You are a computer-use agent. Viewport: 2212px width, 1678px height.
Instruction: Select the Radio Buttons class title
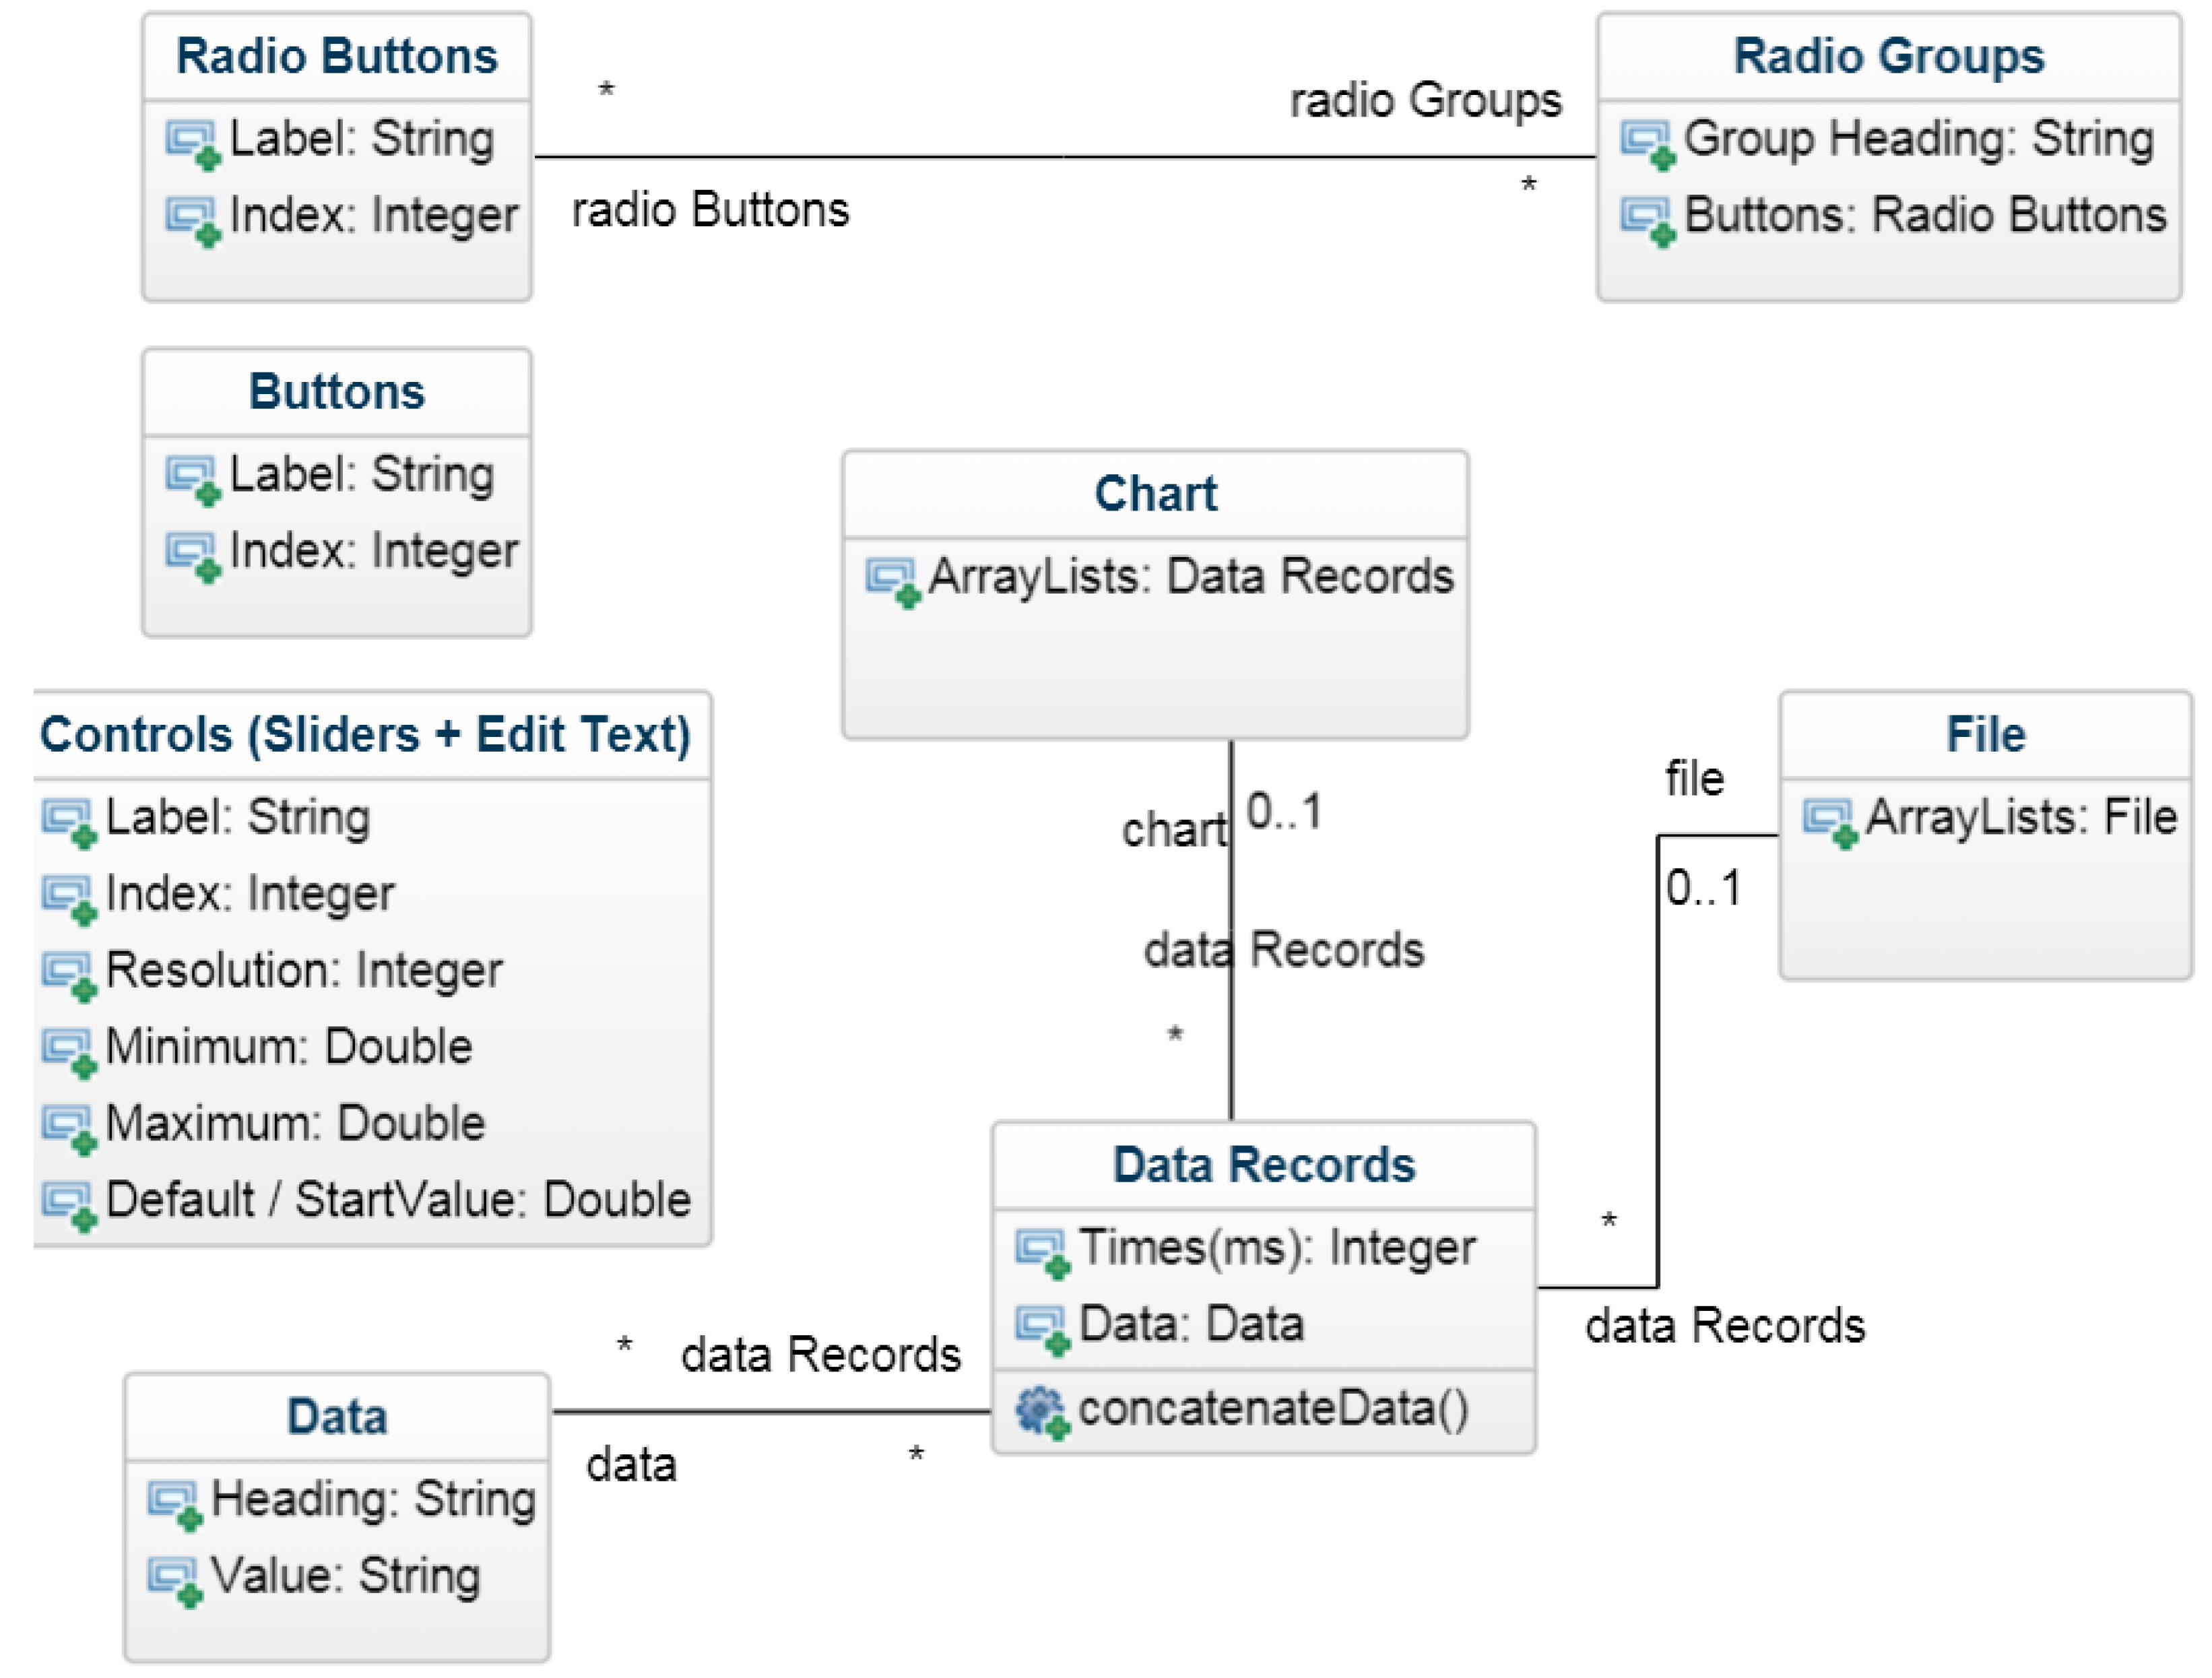click(337, 56)
